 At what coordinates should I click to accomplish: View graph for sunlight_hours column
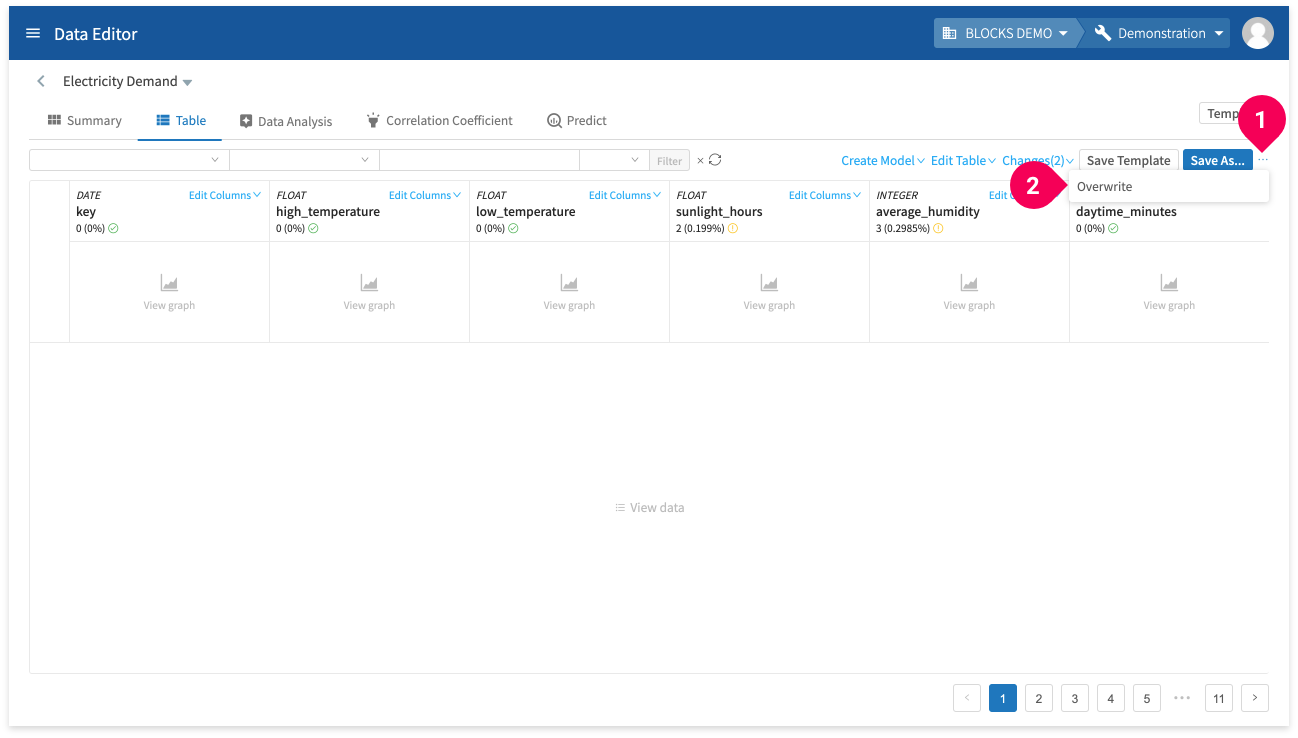769,292
